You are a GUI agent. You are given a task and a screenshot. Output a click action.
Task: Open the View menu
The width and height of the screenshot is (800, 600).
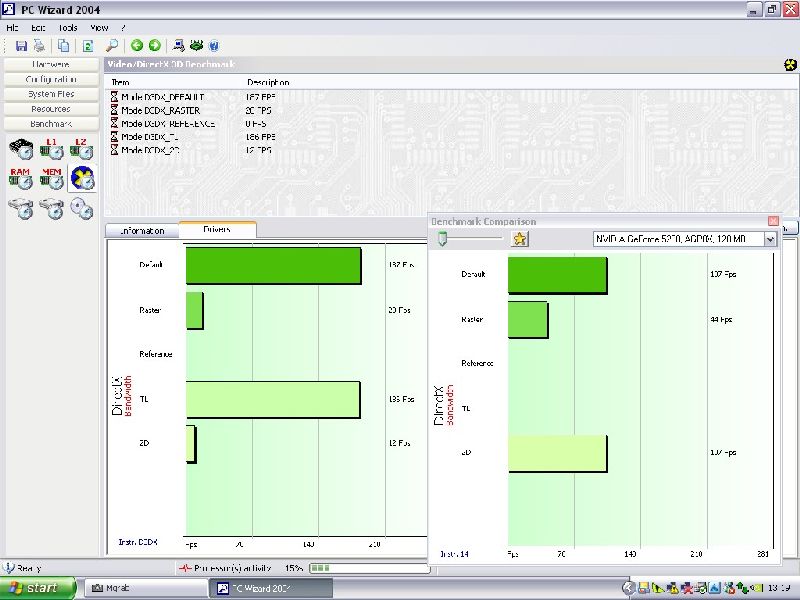(x=99, y=28)
